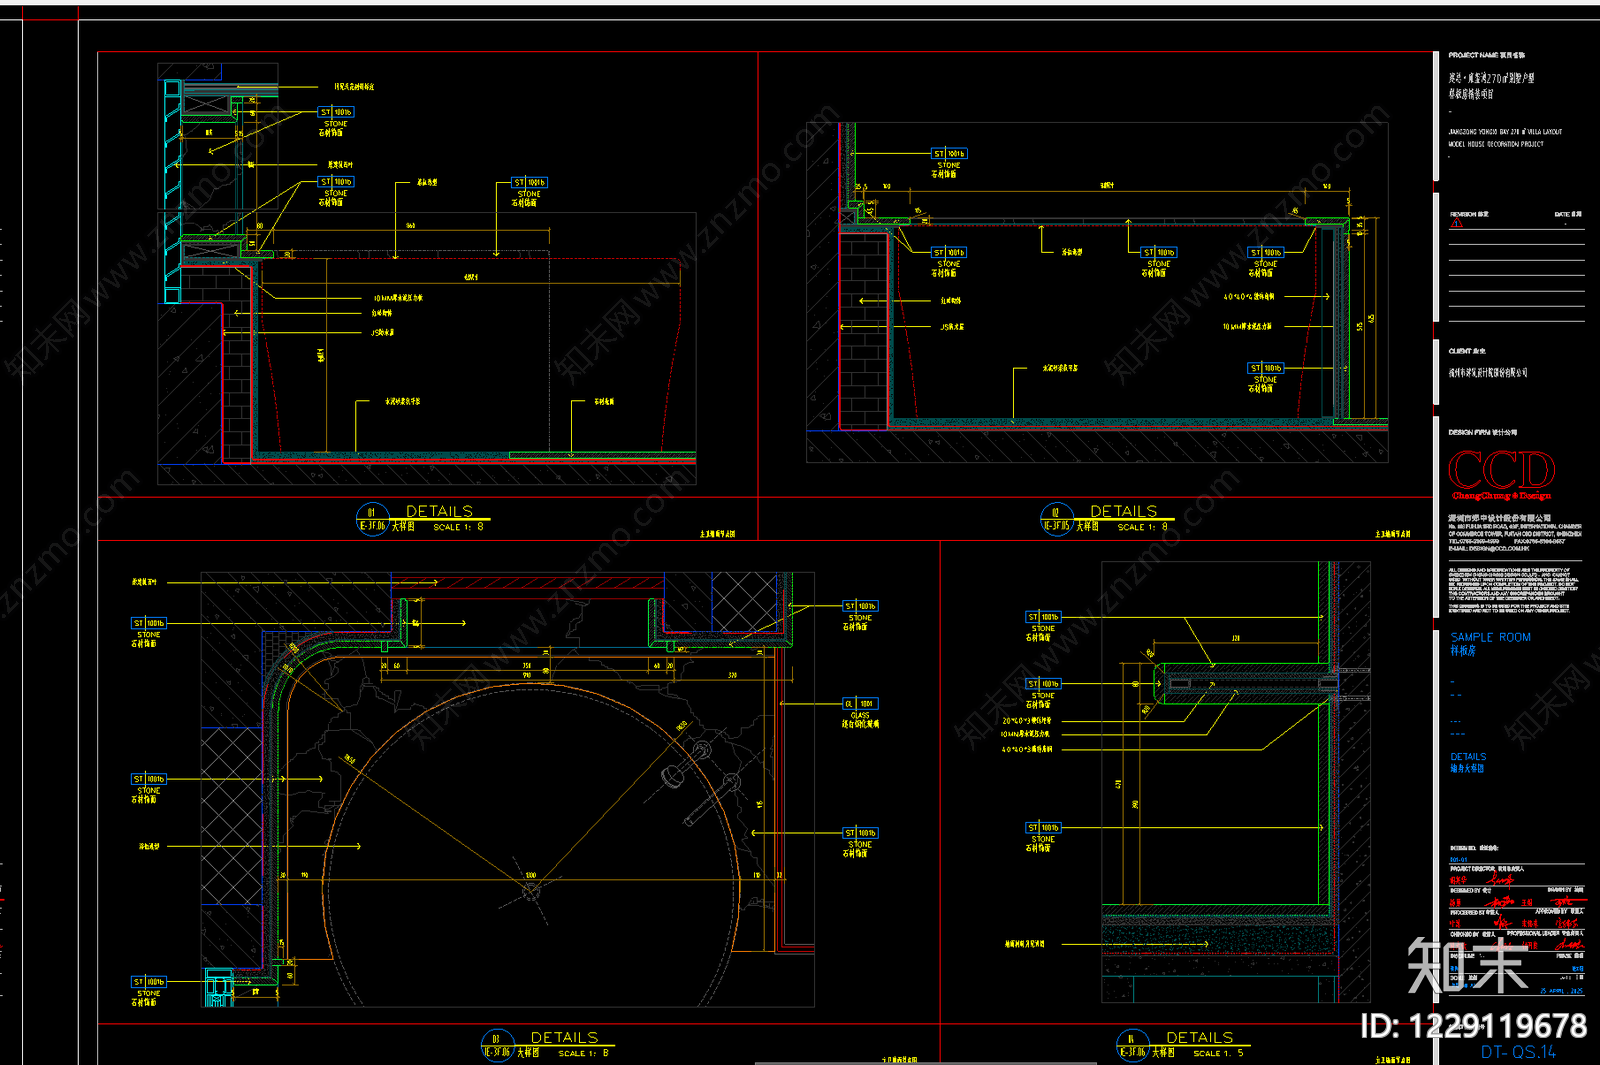
Task: Click the SCALE 1: 8 label under detail 01
Action: 458,527
